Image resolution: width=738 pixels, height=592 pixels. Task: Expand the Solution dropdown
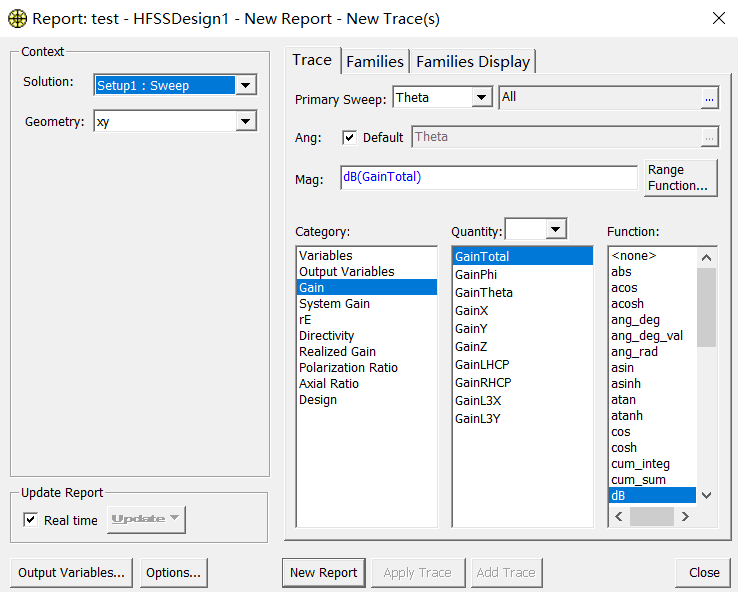[246, 85]
